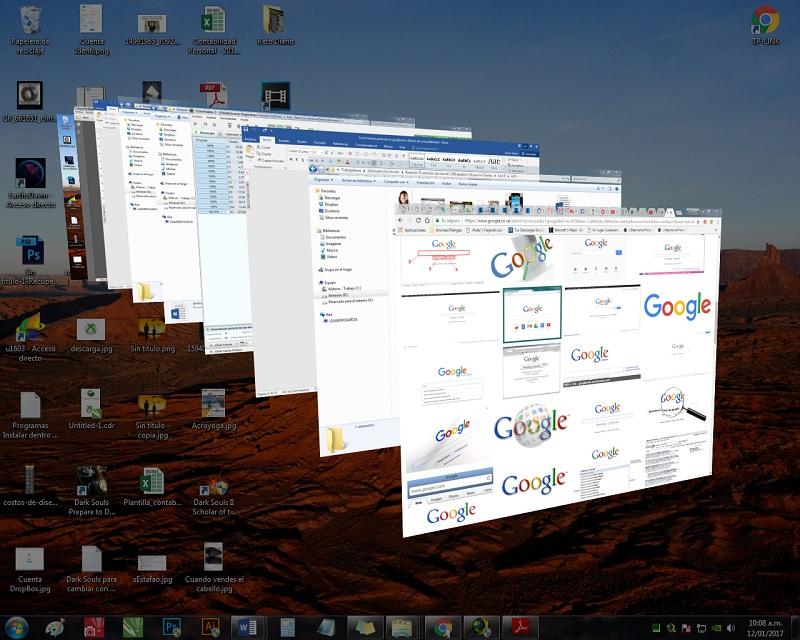This screenshot has width=800, height=640.
Task: Open the Papelera de reciclaje
Action: [28, 22]
